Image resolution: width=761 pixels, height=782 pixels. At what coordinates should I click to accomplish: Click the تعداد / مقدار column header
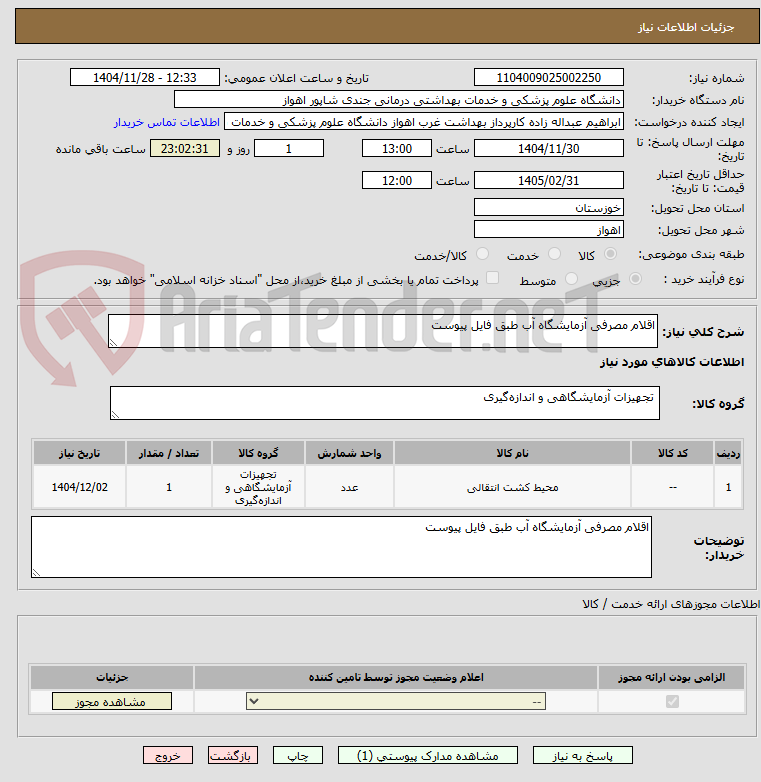click(169, 453)
